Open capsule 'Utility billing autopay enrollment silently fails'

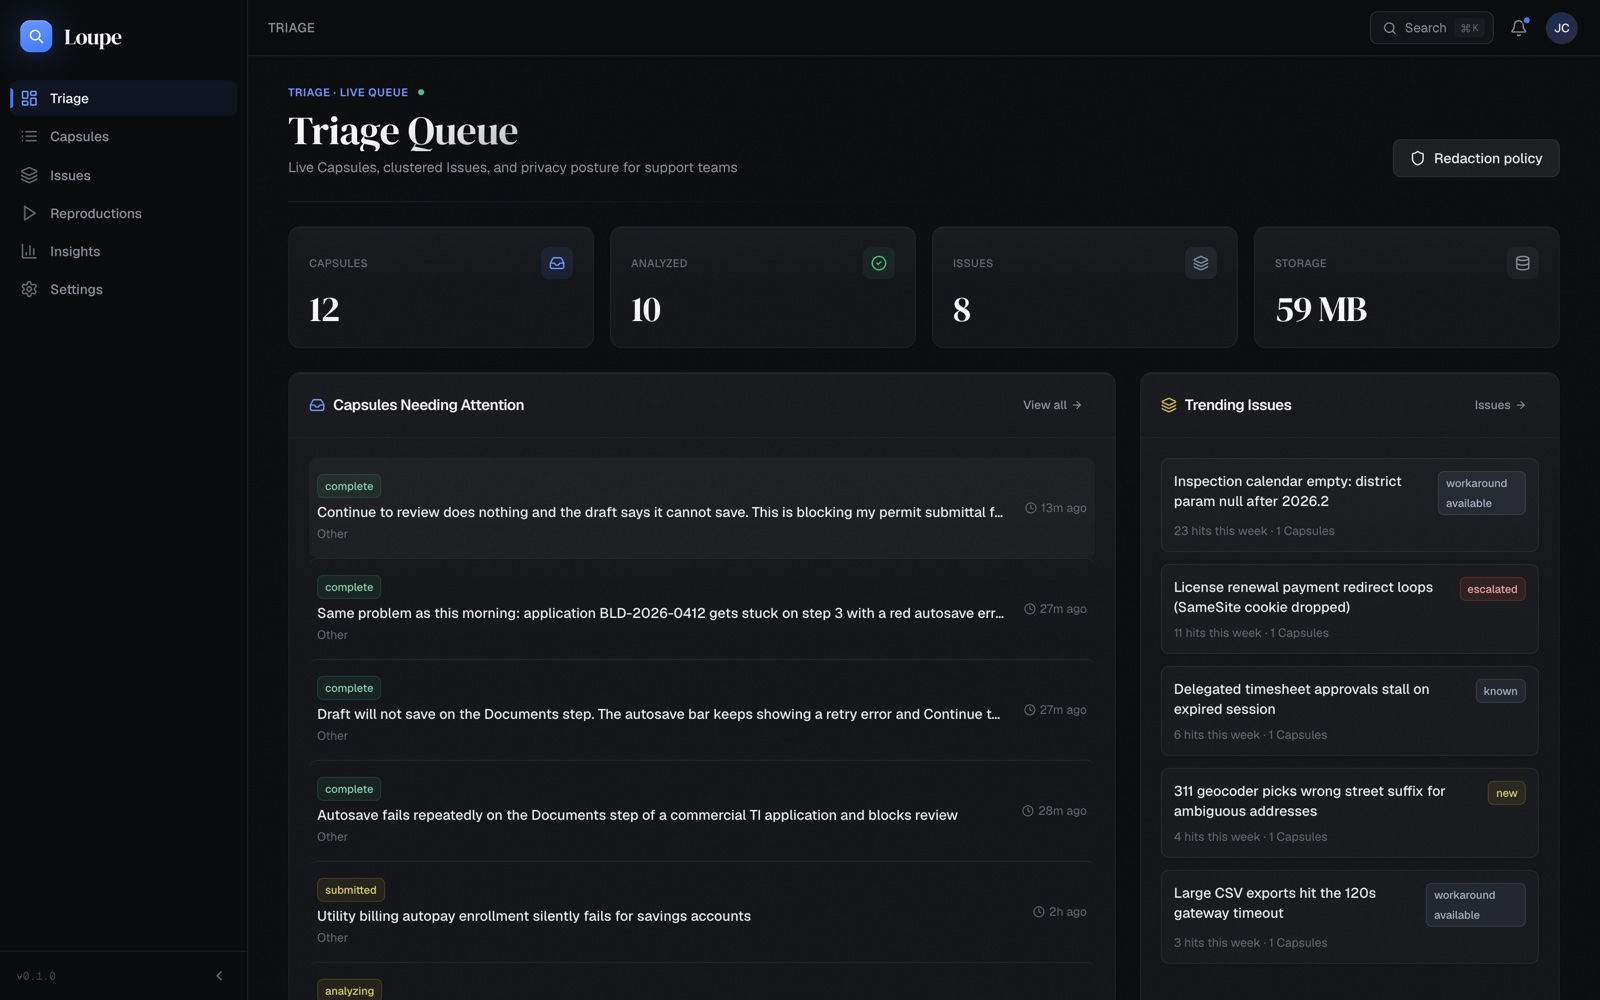click(702, 913)
